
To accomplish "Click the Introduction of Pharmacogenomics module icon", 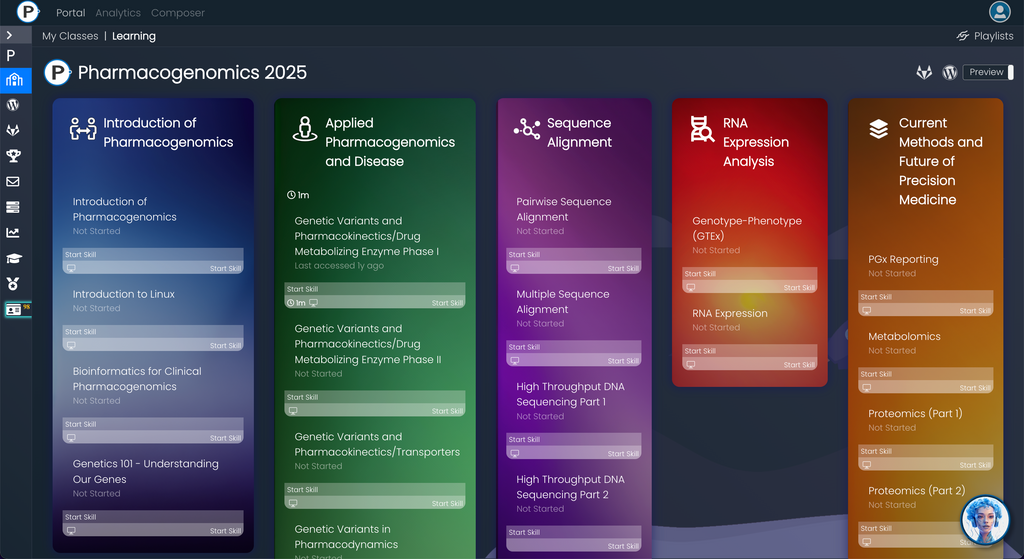I will [83, 129].
